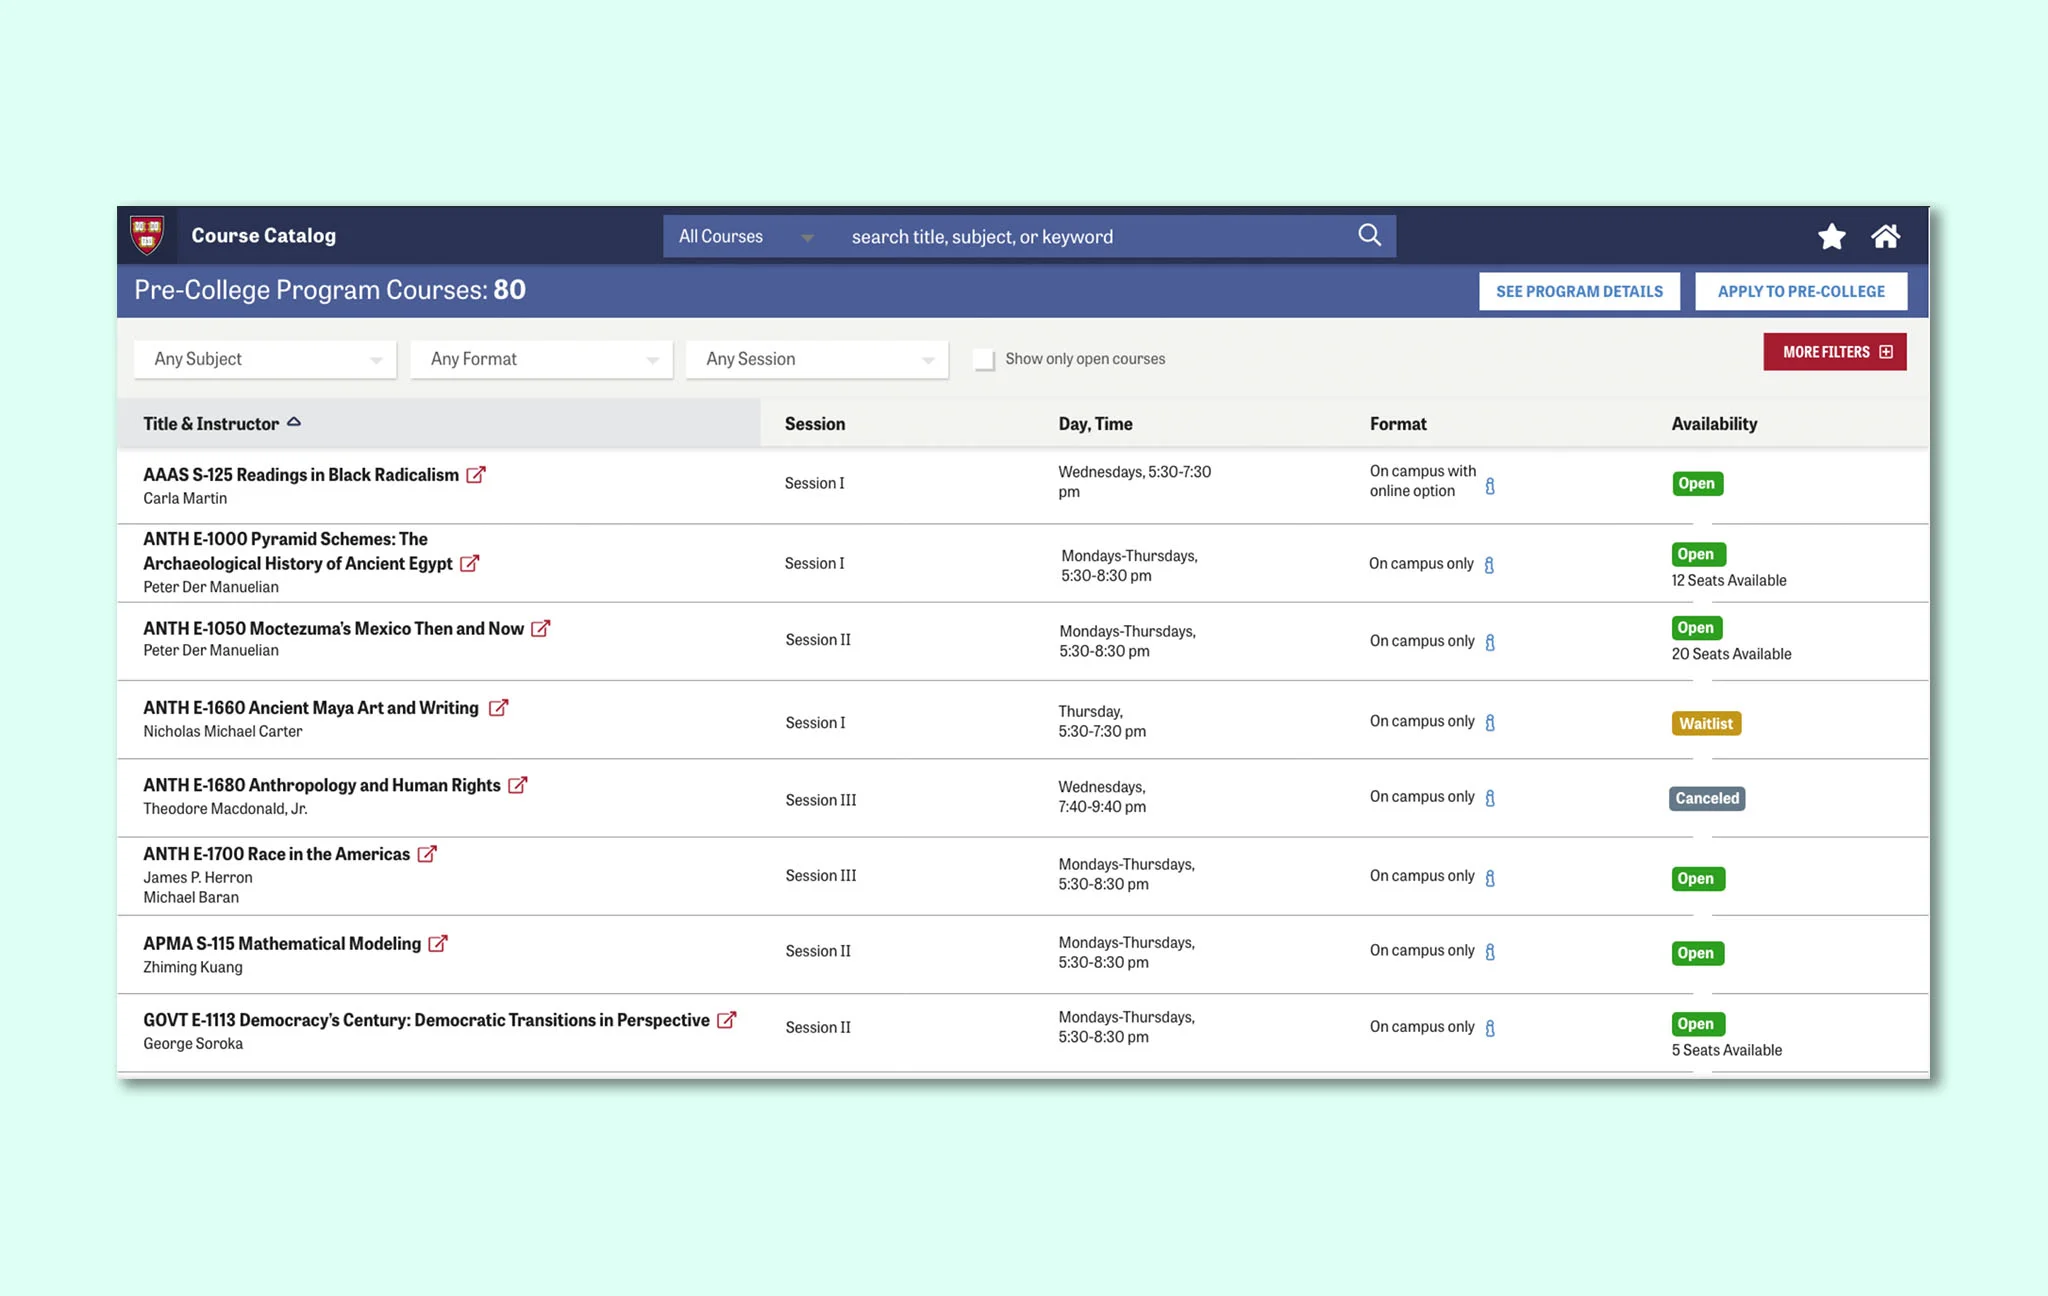Click format info icon for ANTH E-1050
Screen dimensions: 2048x1296
(1490, 642)
